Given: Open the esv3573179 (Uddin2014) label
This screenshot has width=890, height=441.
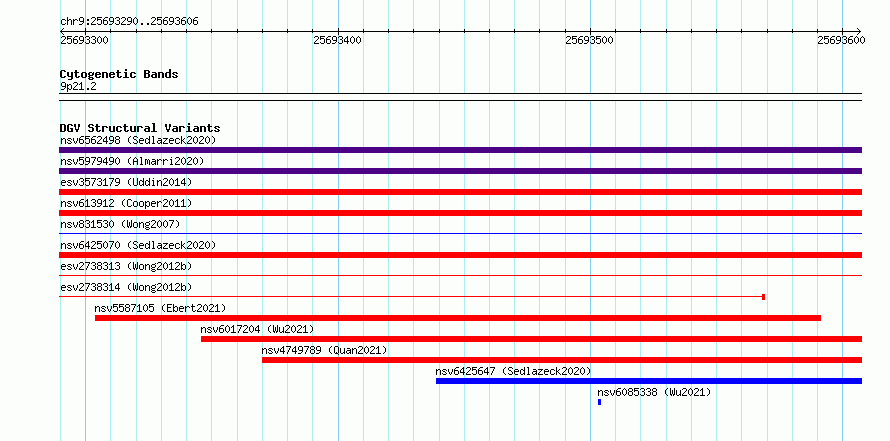Looking at the screenshot, I should tap(126, 182).
